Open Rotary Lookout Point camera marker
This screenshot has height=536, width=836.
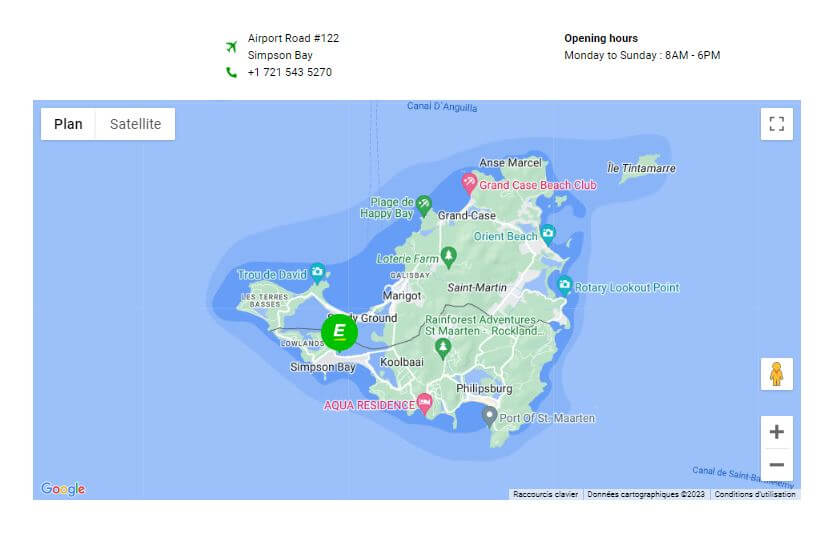[564, 285]
